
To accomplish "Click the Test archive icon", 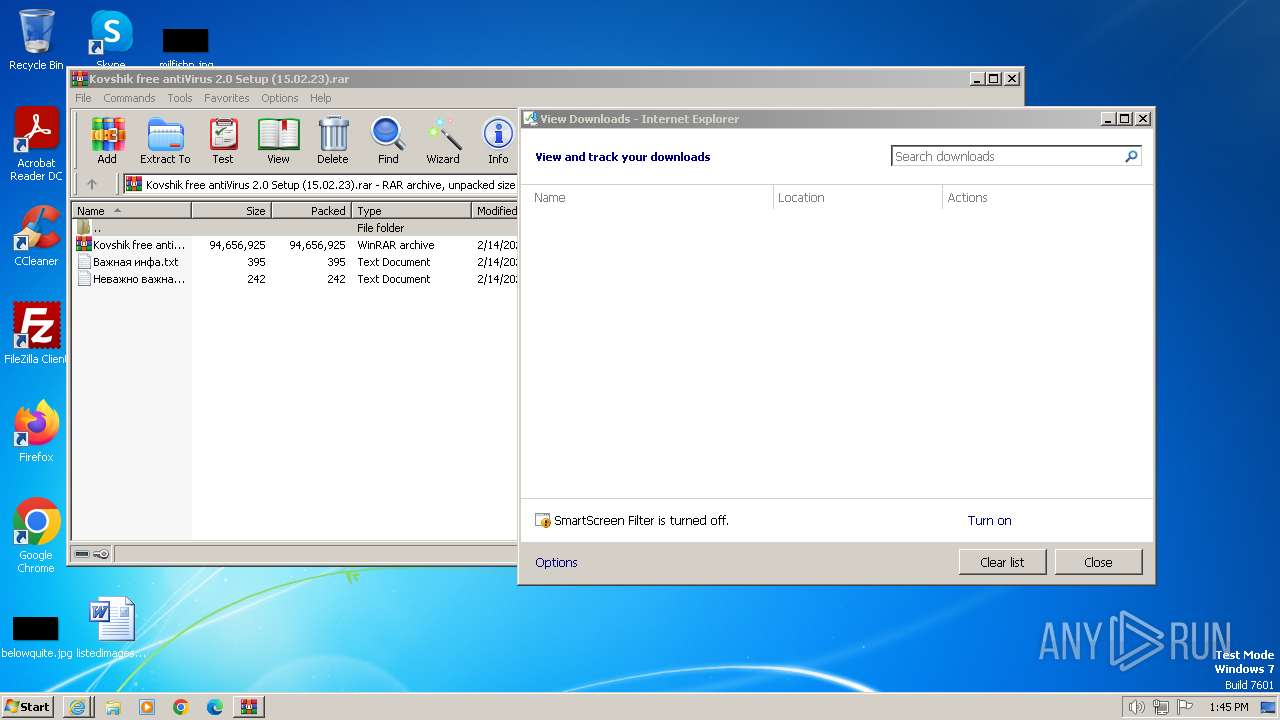I will 223,140.
